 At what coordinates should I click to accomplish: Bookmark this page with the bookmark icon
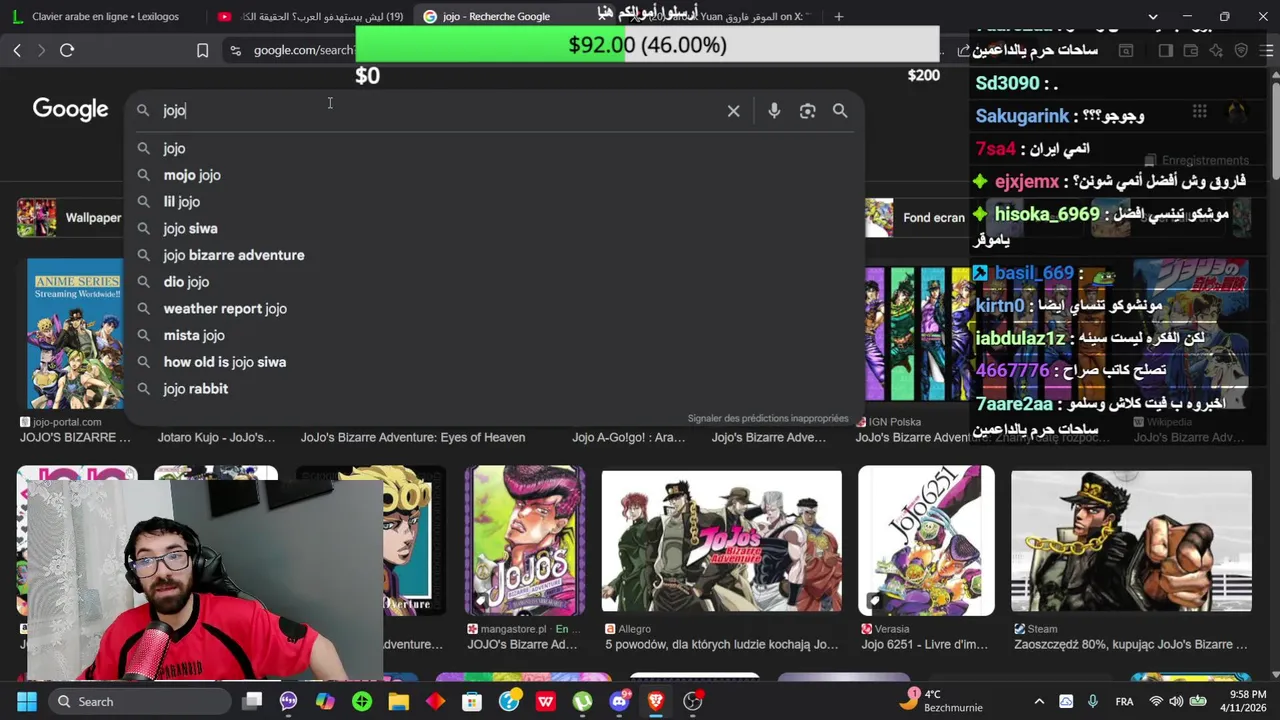tap(202, 50)
